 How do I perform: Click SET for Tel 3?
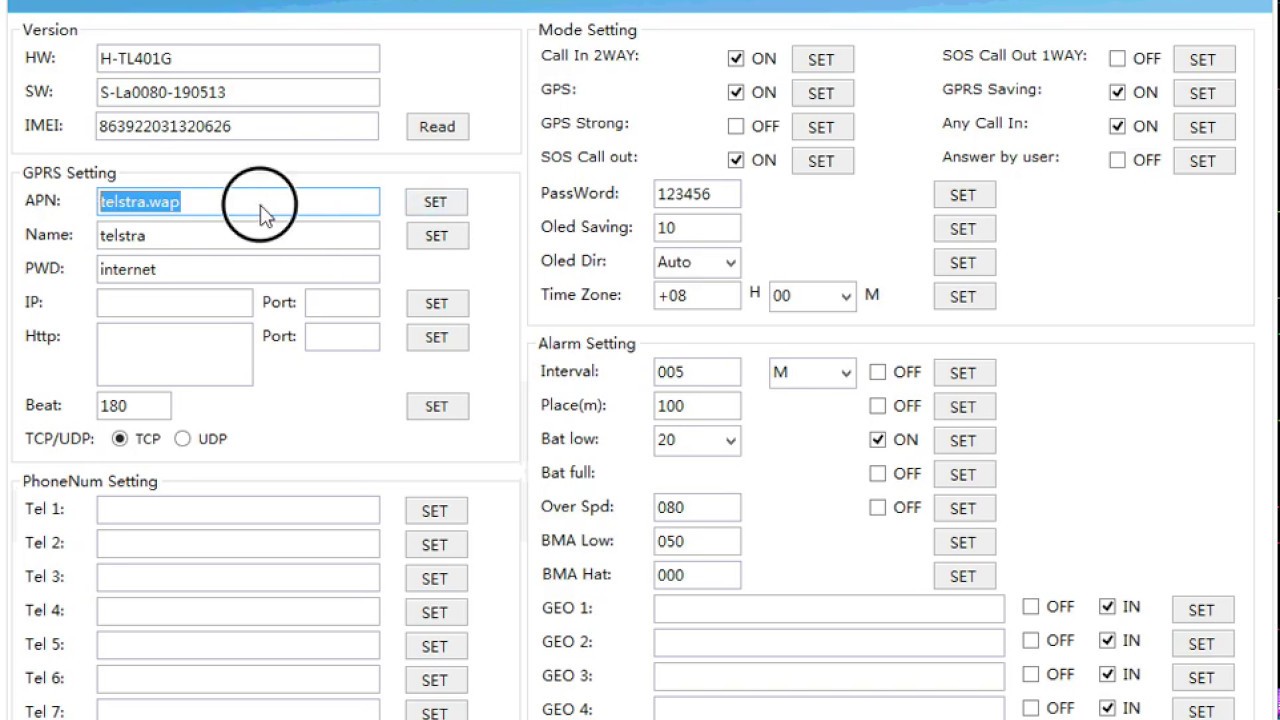click(435, 579)
